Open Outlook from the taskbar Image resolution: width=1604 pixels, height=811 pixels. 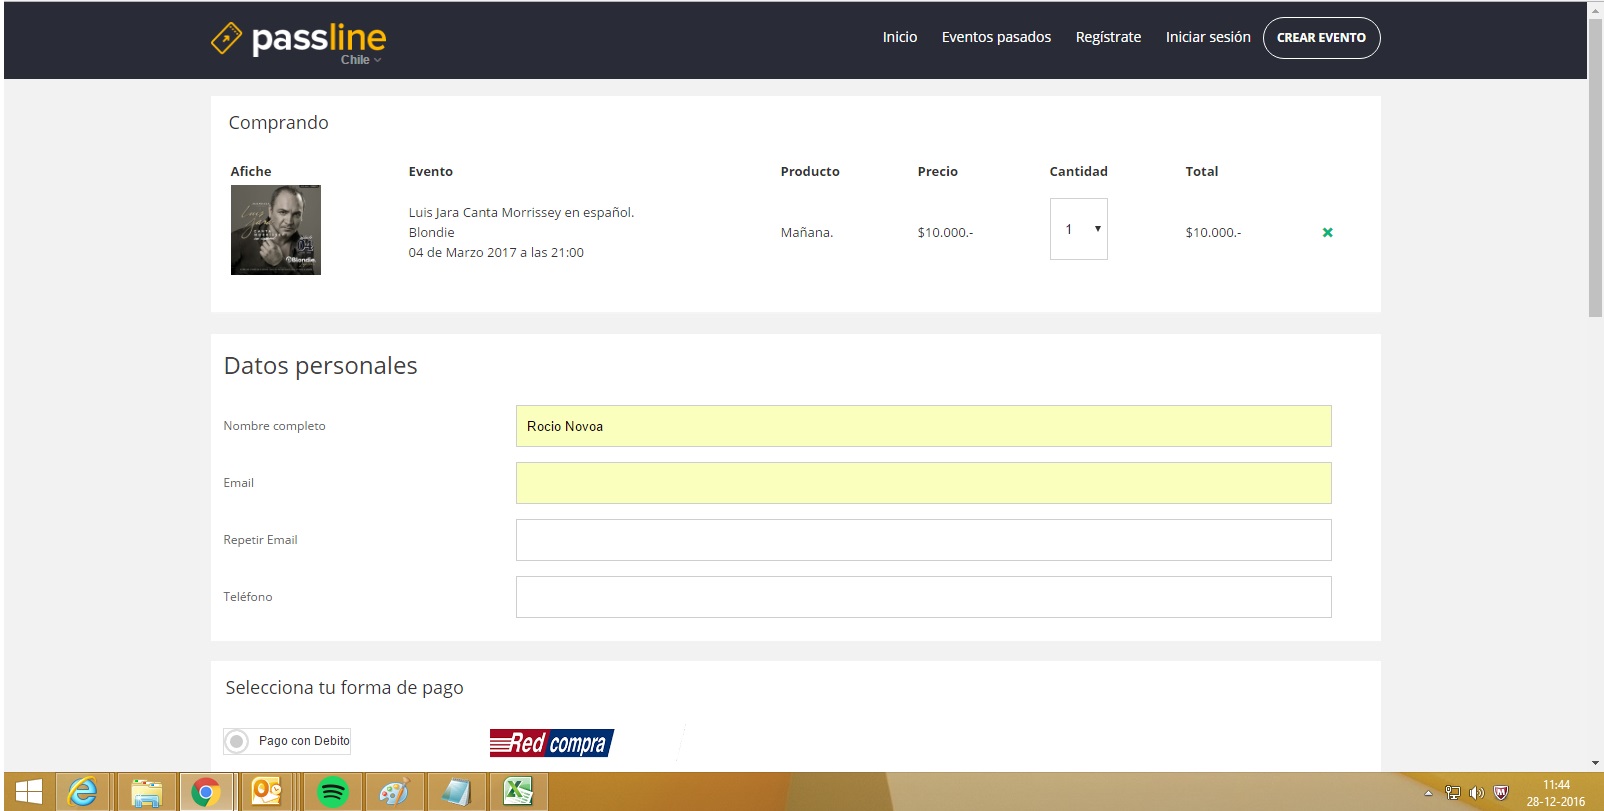[267, 792]
